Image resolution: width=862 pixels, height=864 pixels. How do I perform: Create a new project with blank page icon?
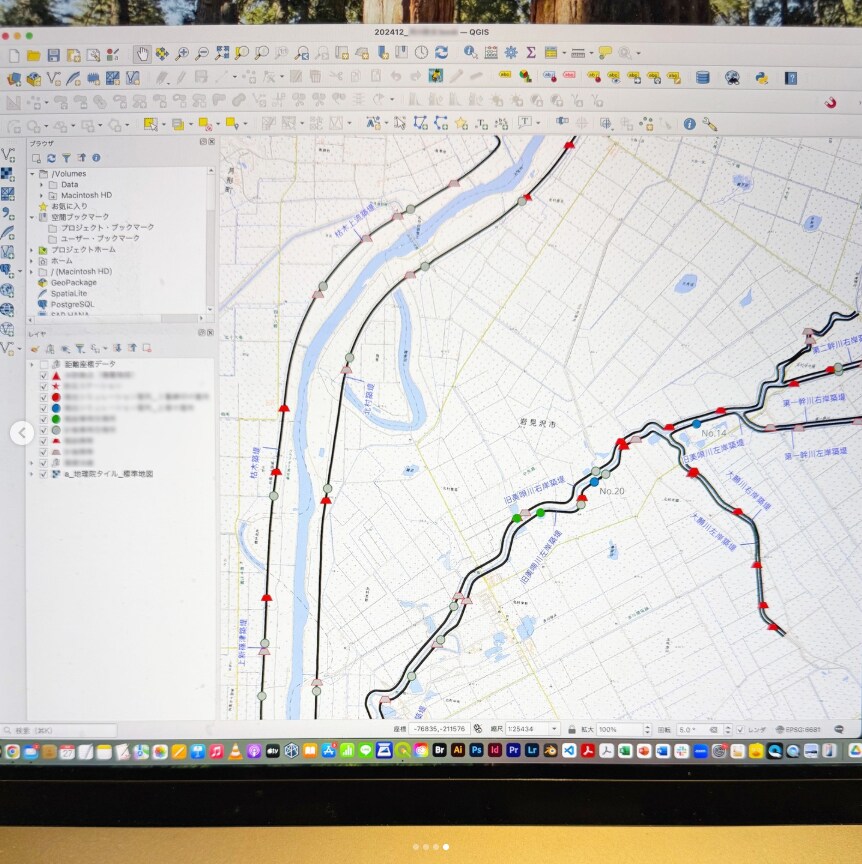[x=14, y=55]
